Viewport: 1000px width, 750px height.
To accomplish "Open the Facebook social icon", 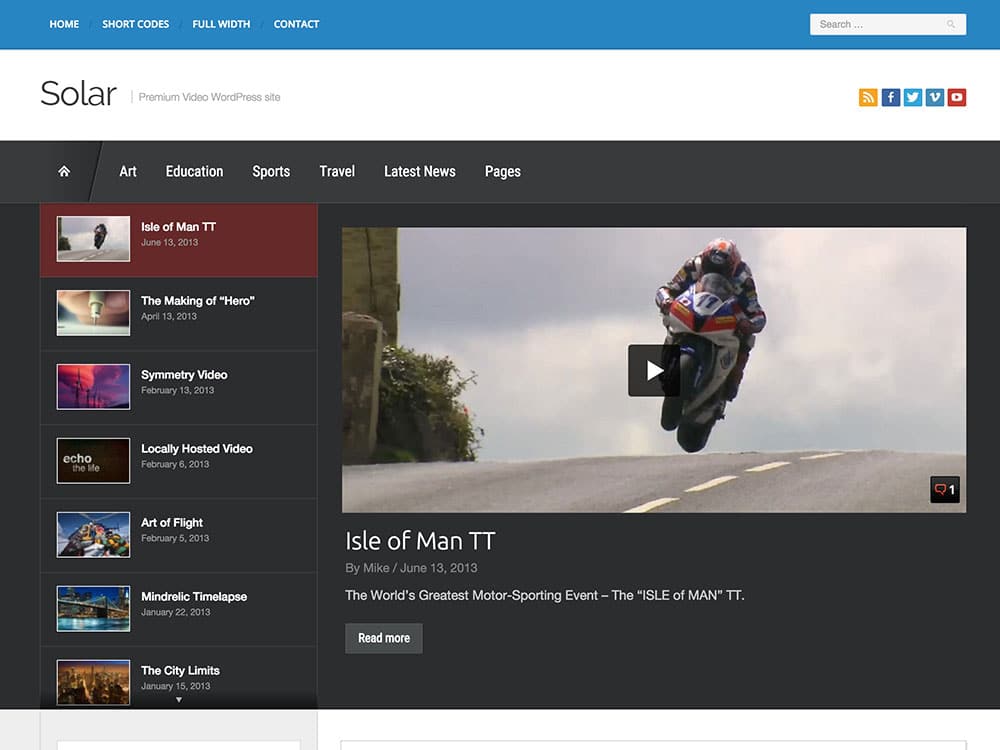I will pos(890,97).
